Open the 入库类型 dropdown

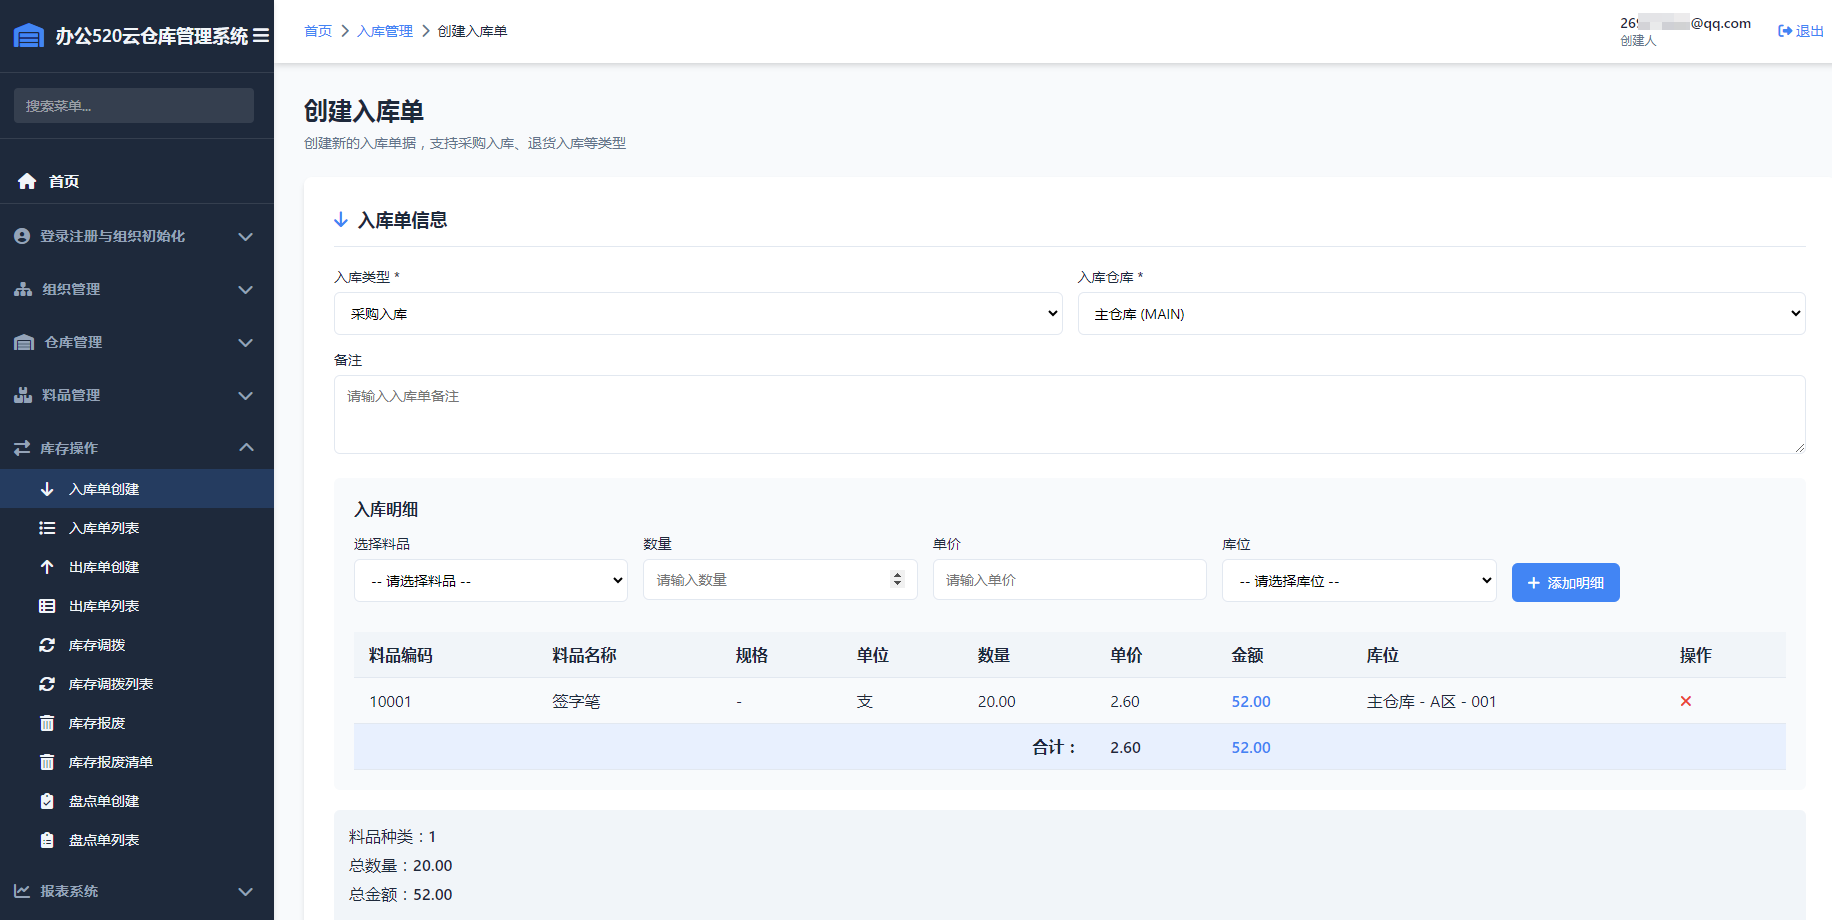(x=697, y=314)
